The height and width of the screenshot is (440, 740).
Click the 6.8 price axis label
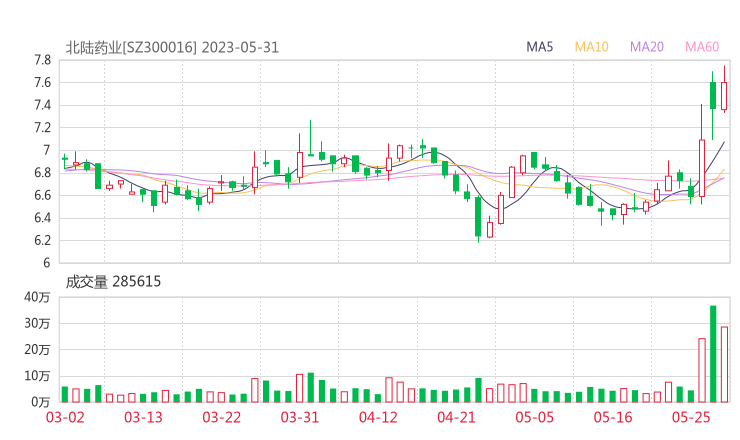[42, 173]
